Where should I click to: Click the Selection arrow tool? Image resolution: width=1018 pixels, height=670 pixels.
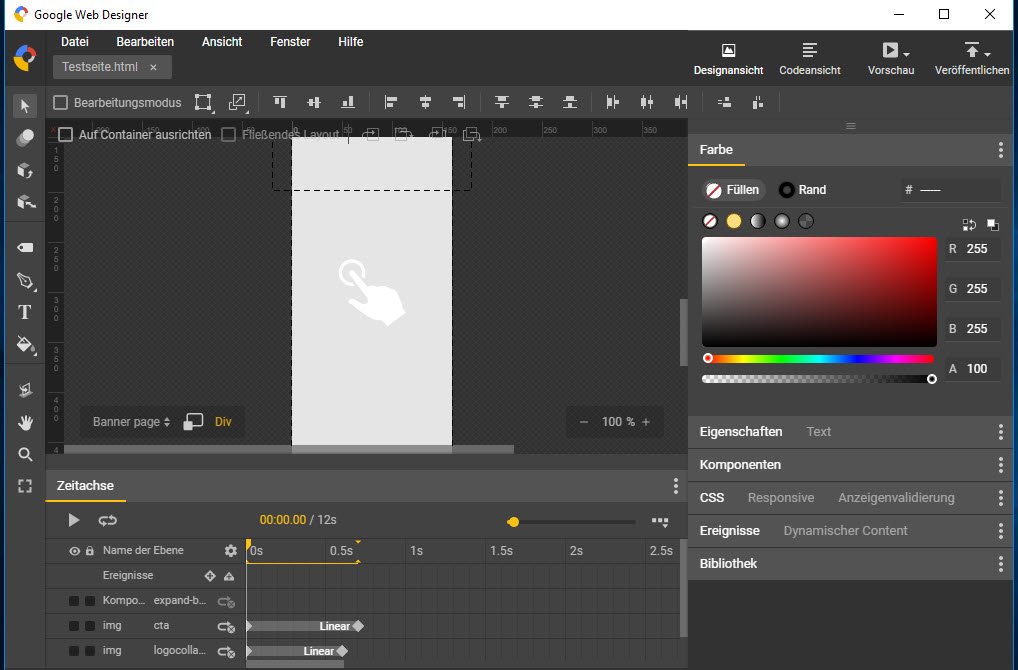tap(25, 105)
